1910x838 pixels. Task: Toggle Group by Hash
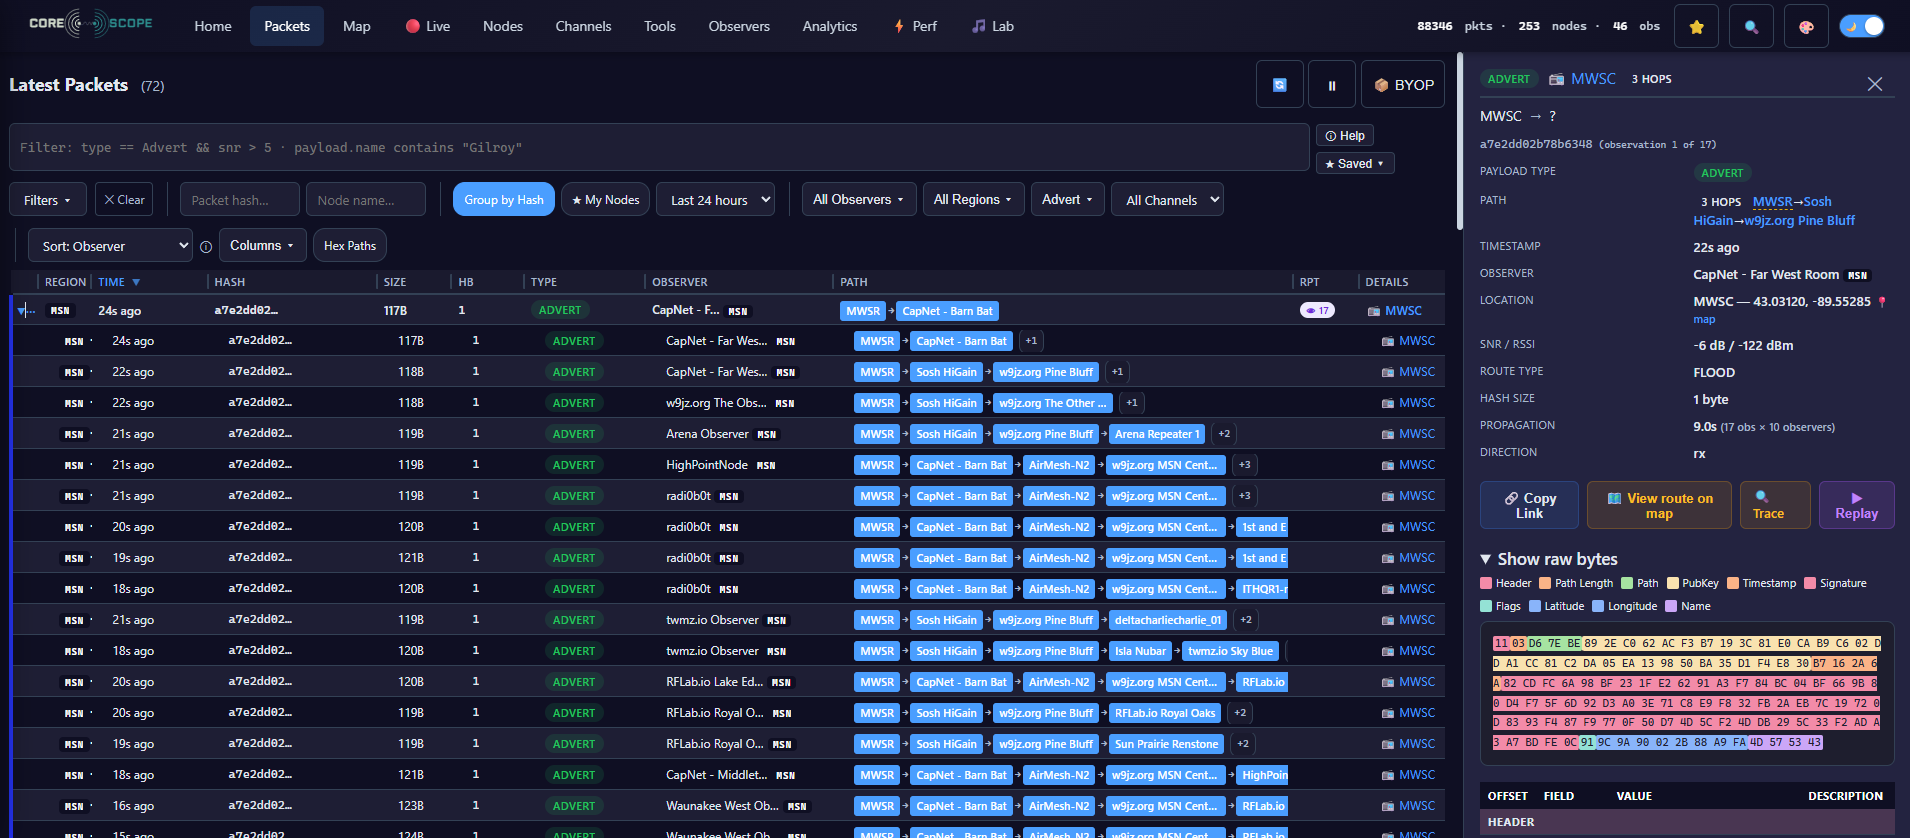coord(504,200)
